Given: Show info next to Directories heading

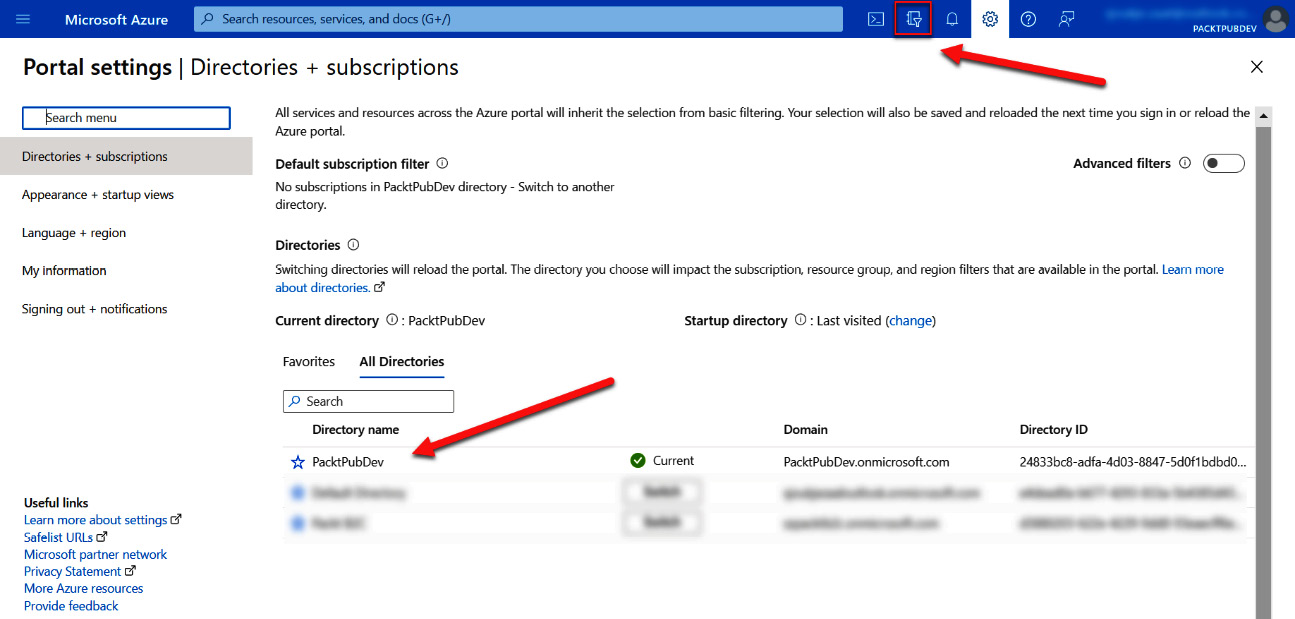Looking at the screenshot, I should 353,245.
